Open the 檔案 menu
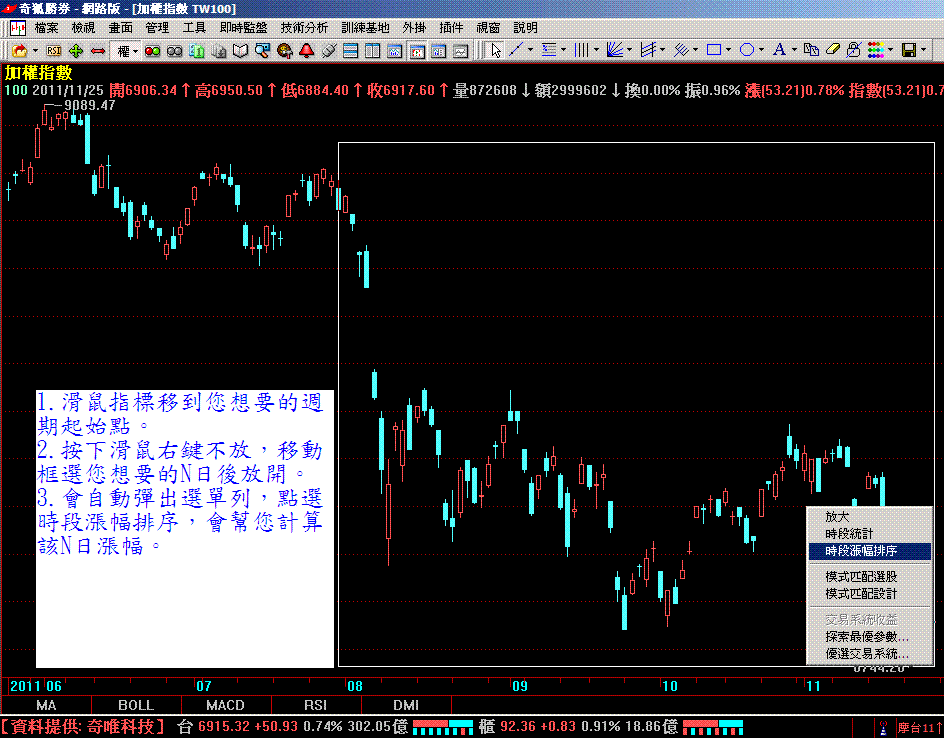The width and height of the screenshot is (944, 738). 46,28
